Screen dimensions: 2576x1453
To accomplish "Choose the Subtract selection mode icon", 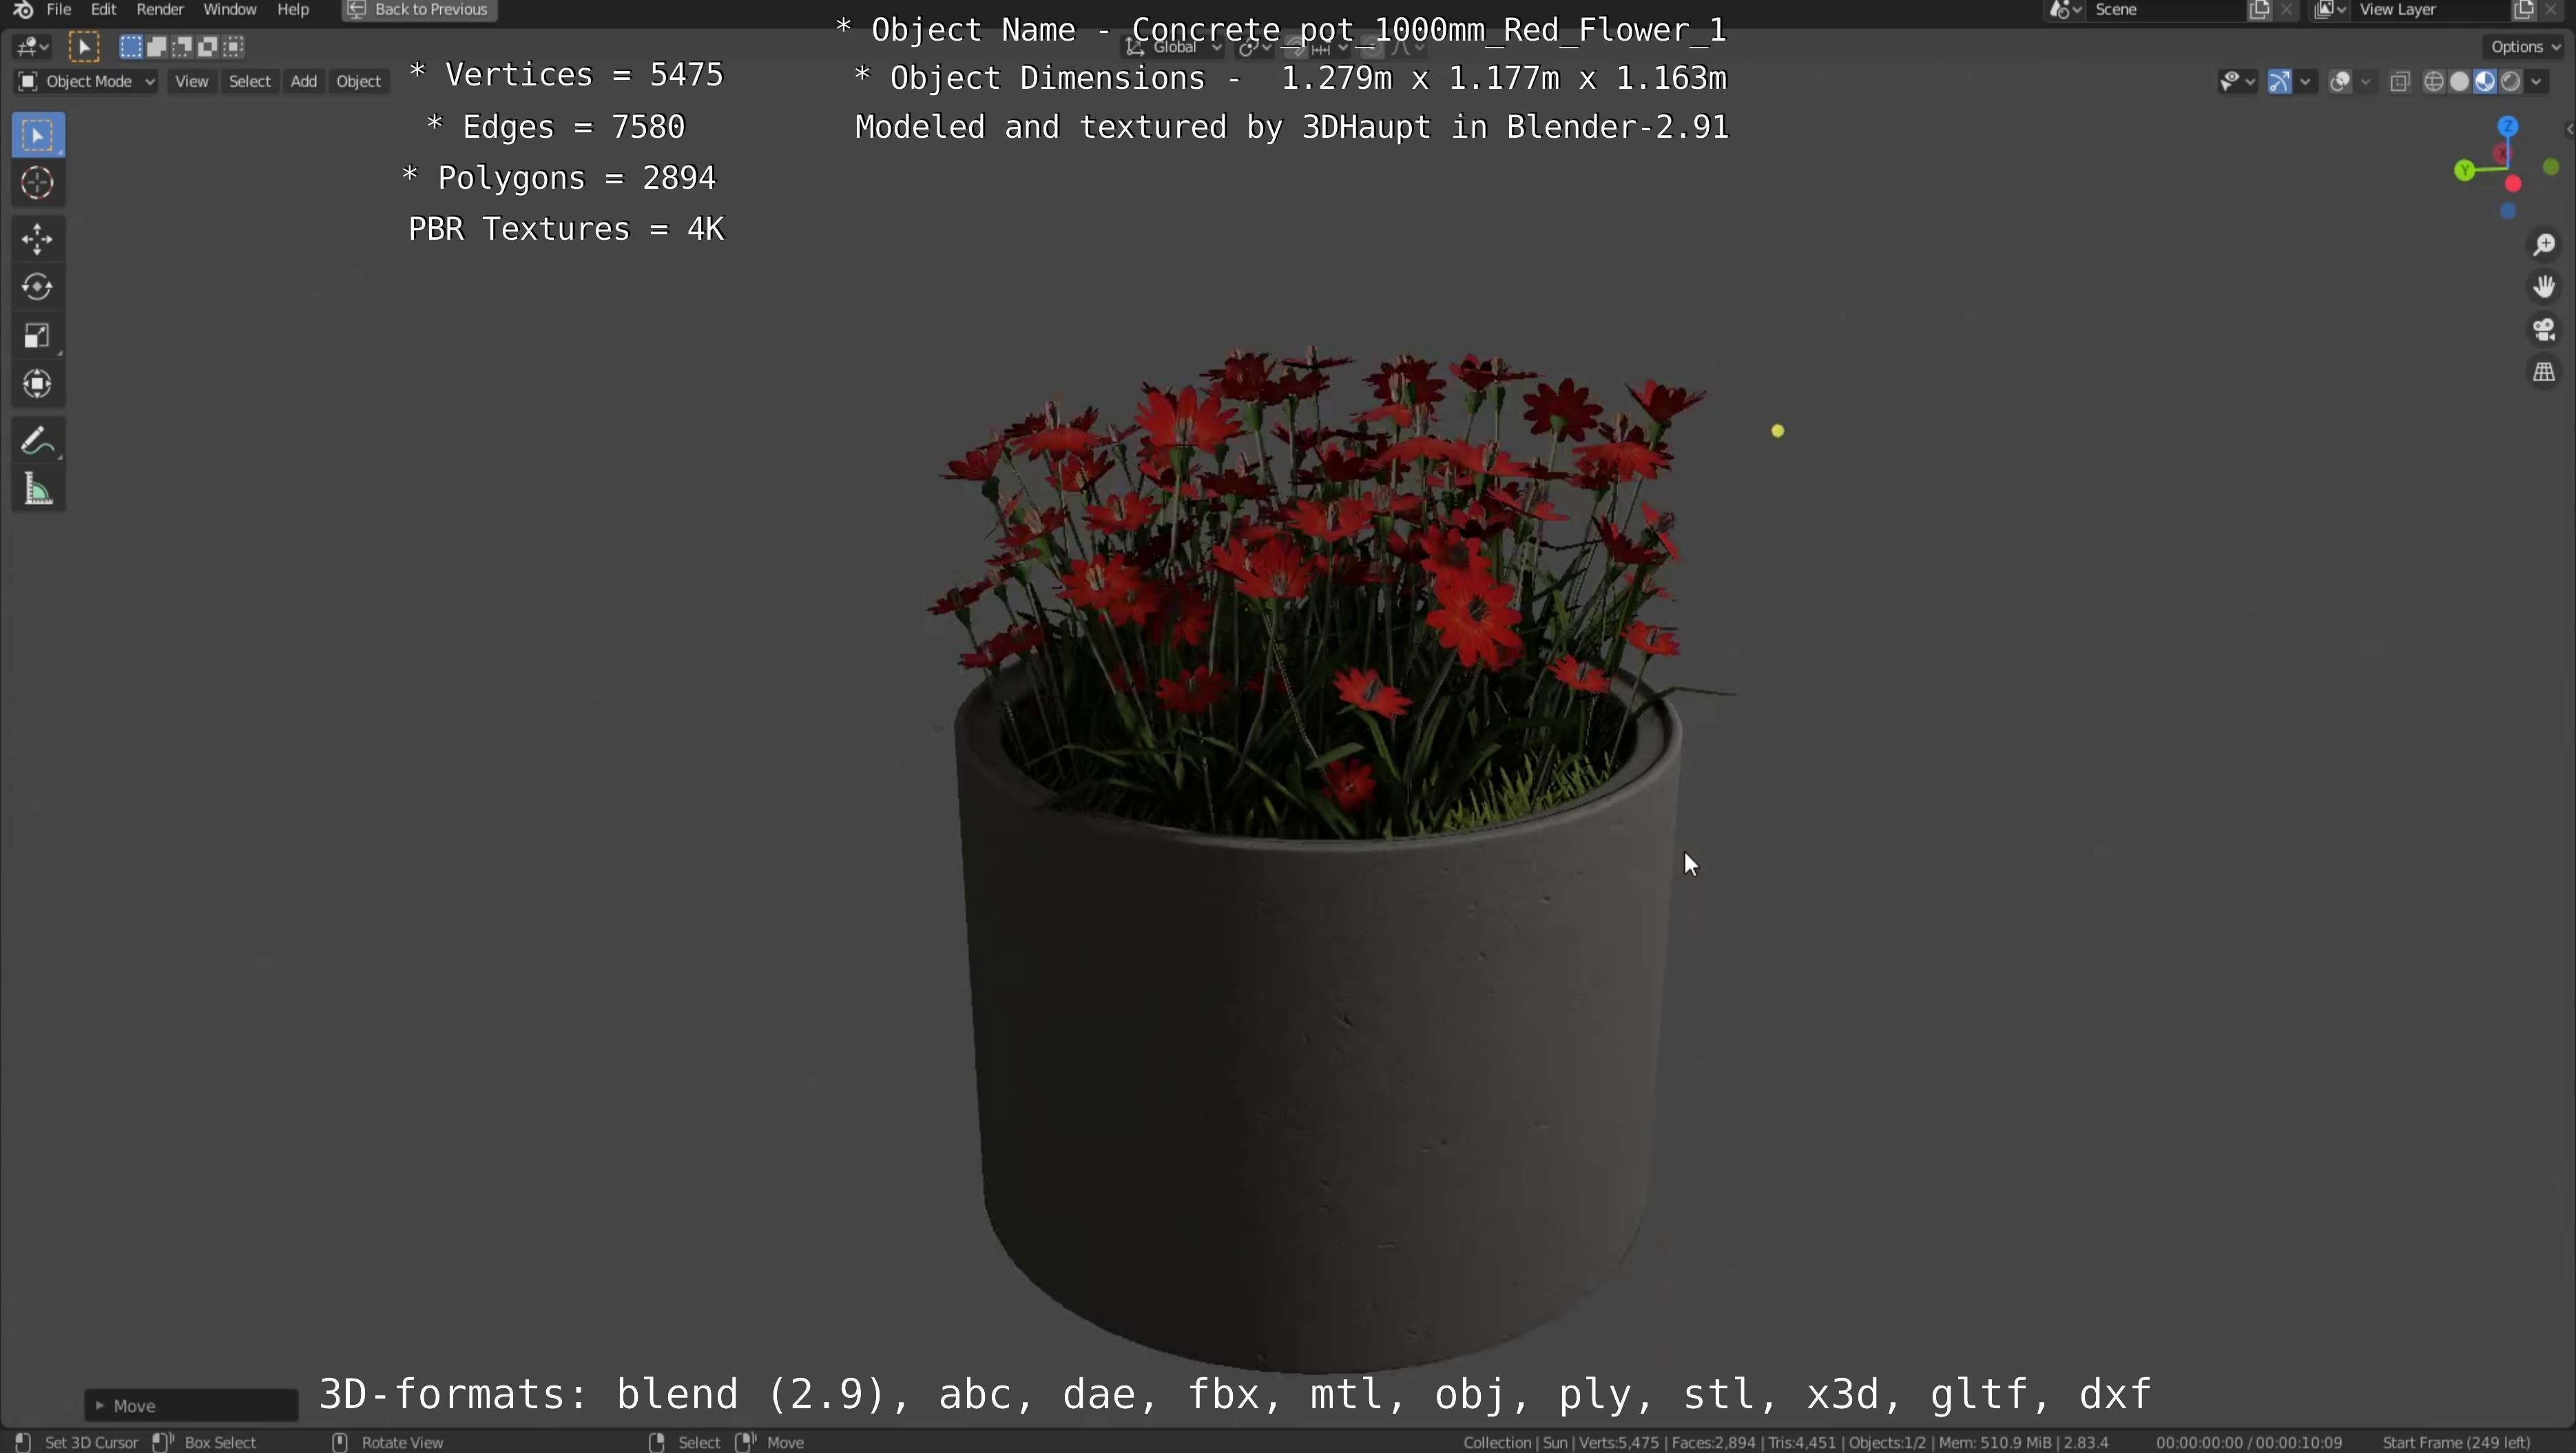I will [x=182, y=47].
